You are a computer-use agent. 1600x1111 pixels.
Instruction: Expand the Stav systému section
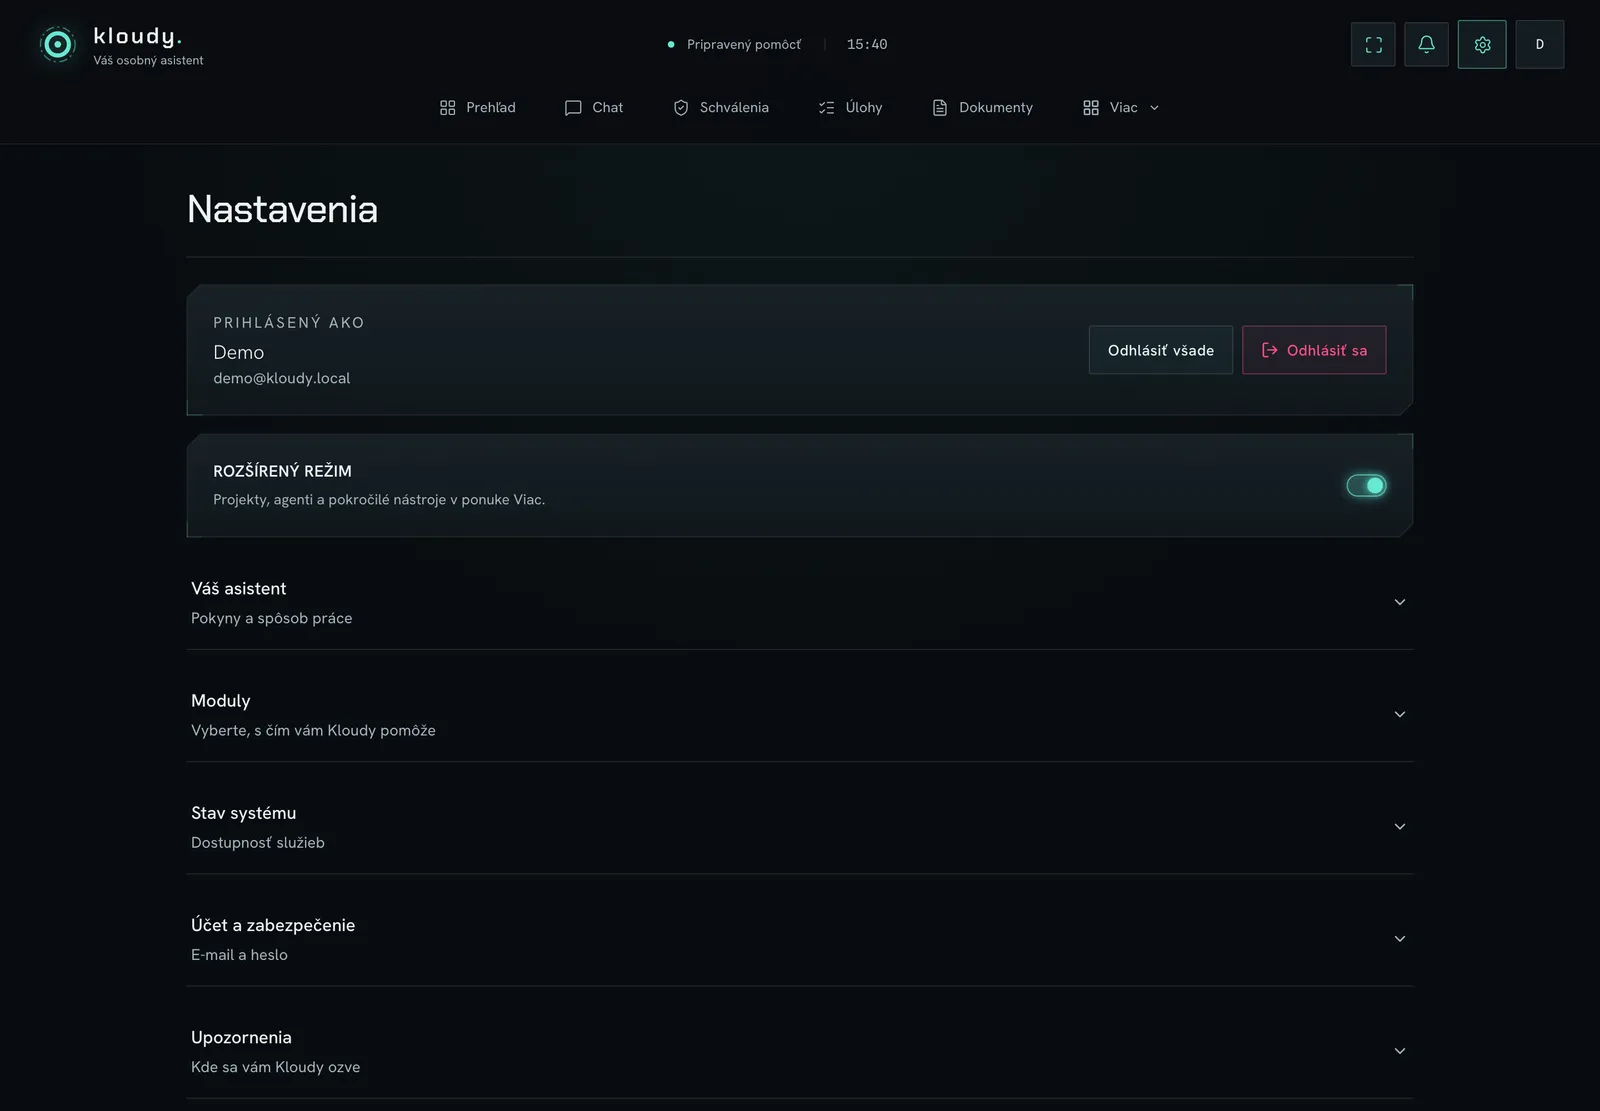coord(800,826)
